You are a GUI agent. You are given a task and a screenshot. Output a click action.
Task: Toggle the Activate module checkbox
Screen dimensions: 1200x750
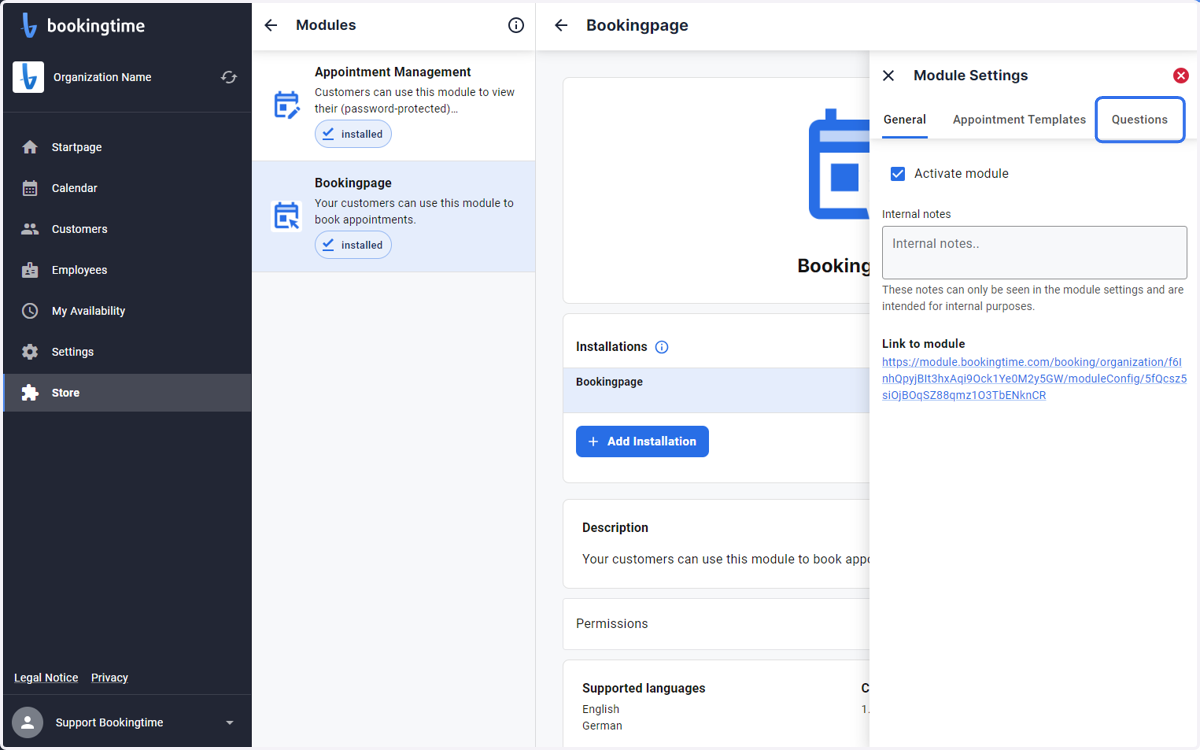coord(898,173)
